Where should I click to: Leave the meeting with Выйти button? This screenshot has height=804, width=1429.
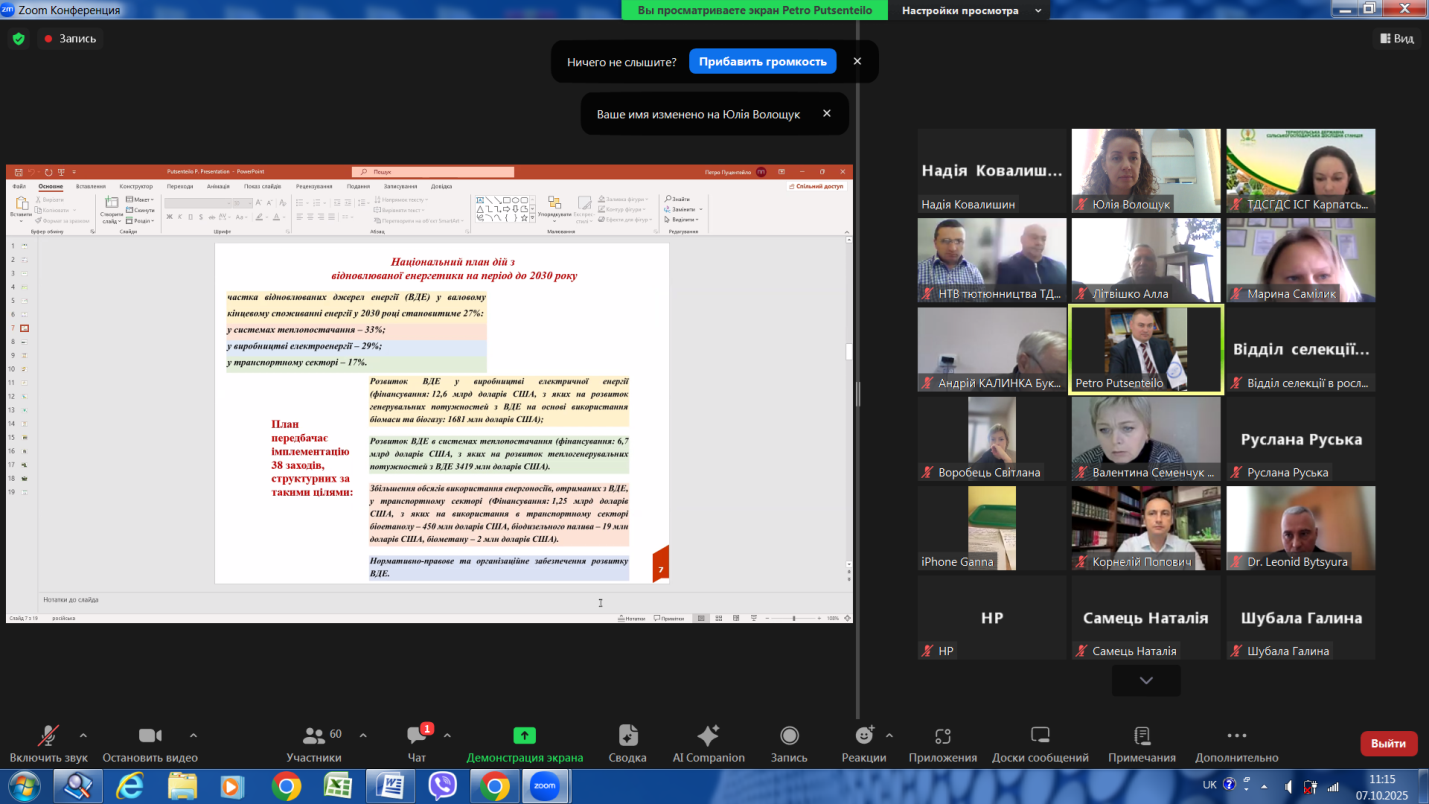tap(1388, 743)
